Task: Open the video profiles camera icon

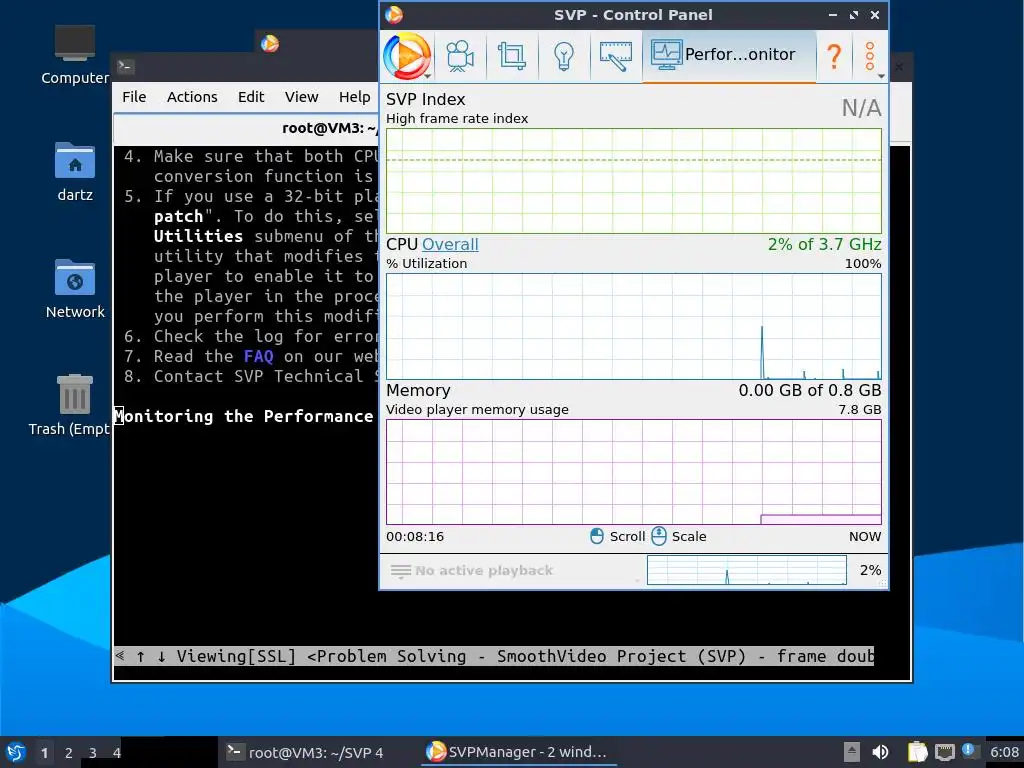Action: point(460,56)
